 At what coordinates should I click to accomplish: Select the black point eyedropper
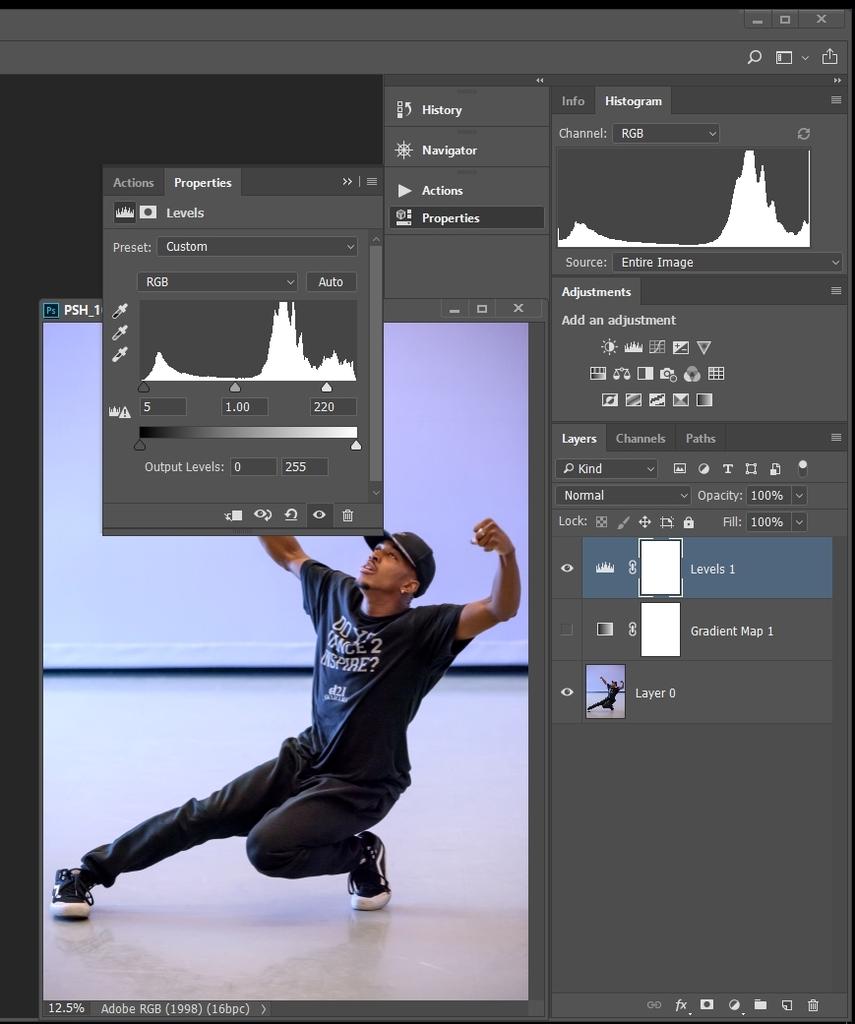point(120,311)
